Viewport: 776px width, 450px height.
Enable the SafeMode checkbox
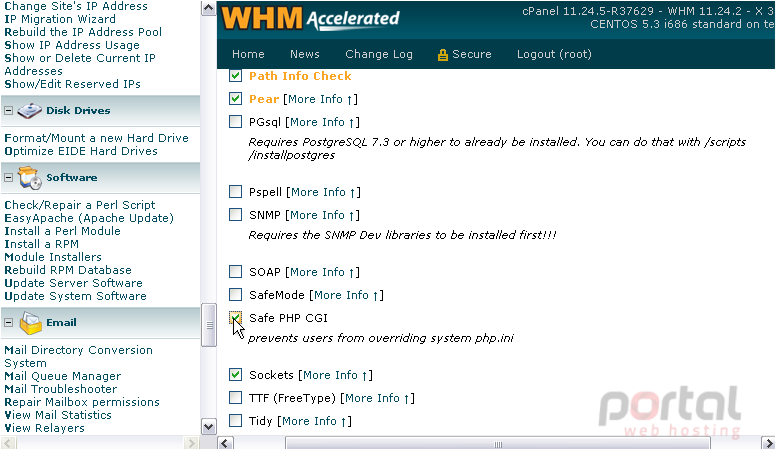236,294
